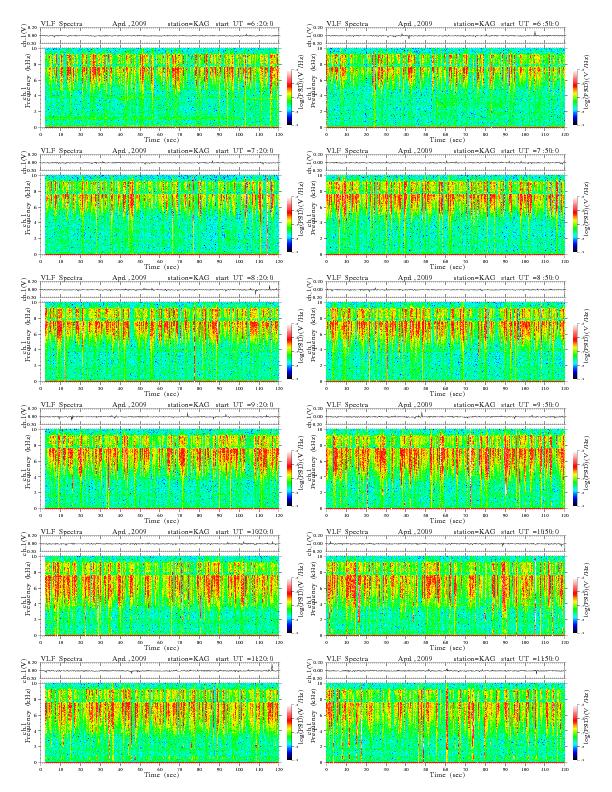
Task: Select the spectrogram starting UT 6:20:0
Action: [160, 88]
